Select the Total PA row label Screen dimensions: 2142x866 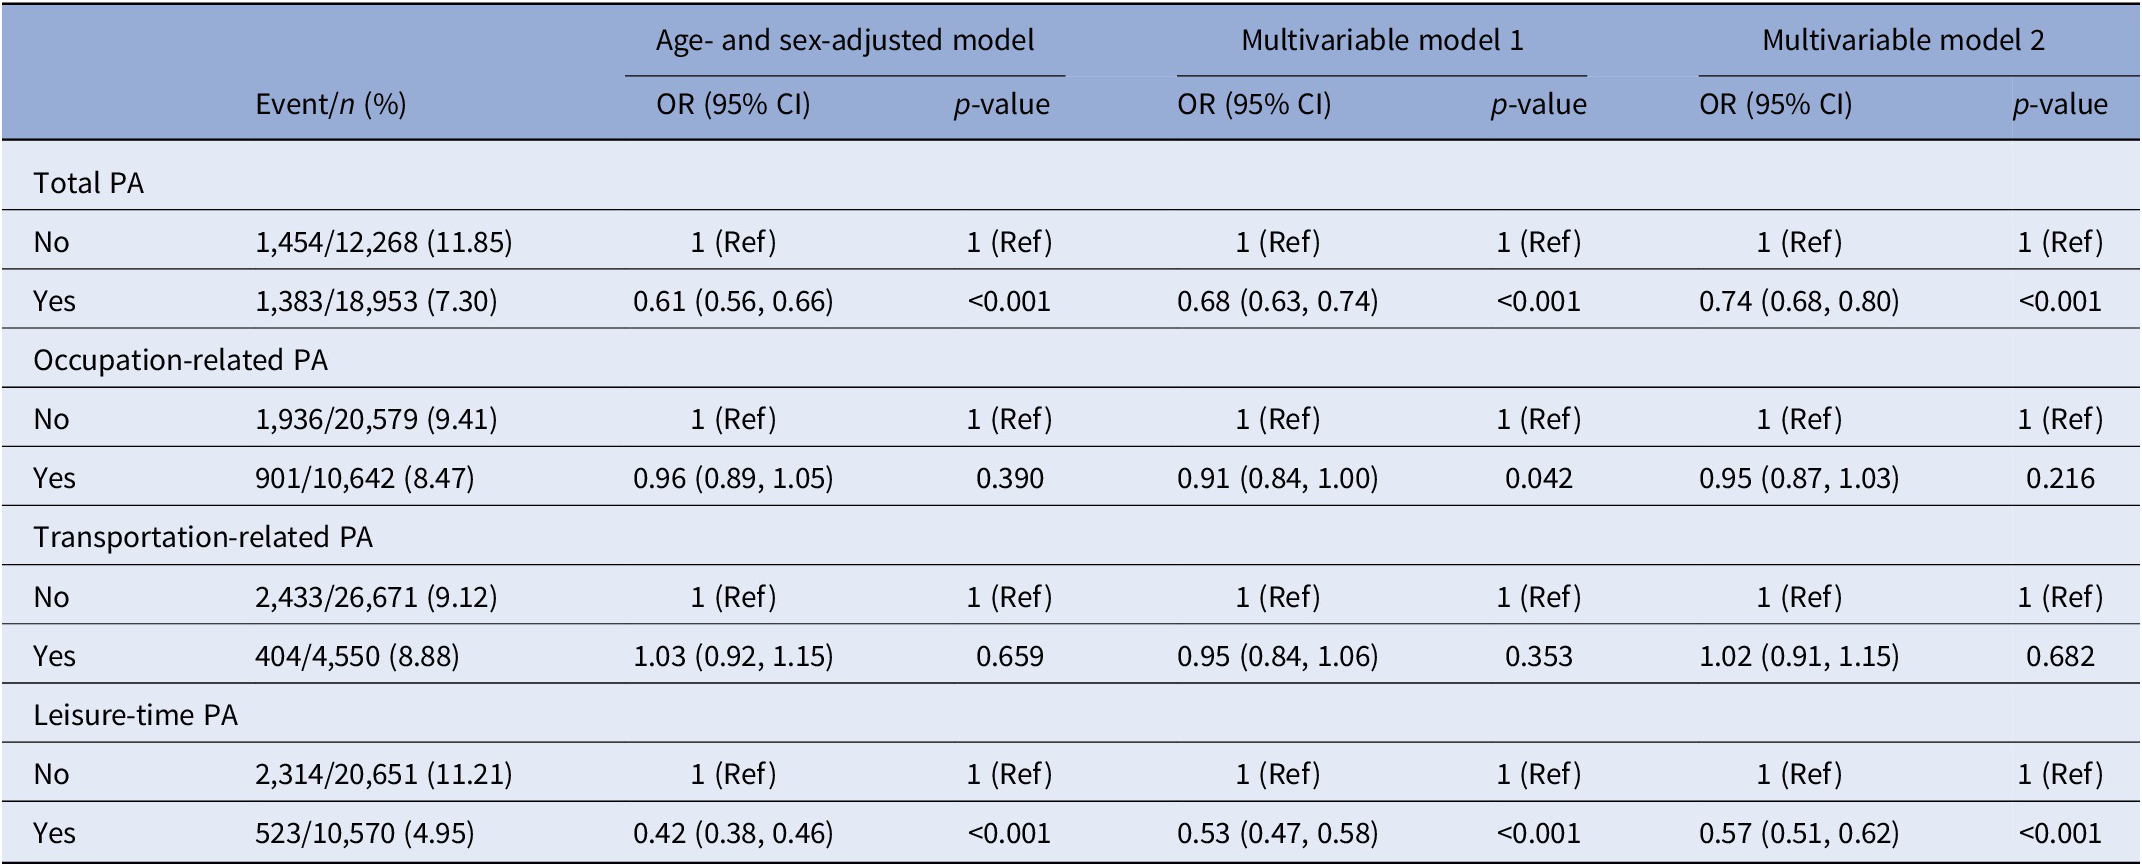pyautogui.click(x=89, y=183)
